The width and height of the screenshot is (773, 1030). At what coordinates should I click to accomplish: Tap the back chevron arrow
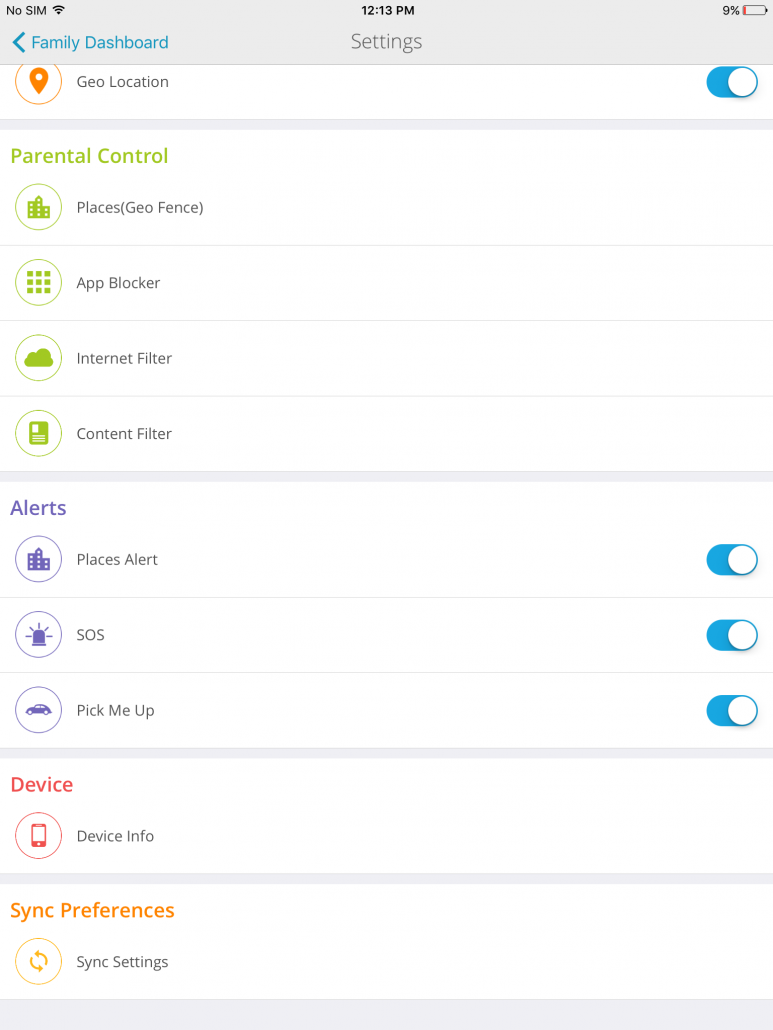(18, 42)
